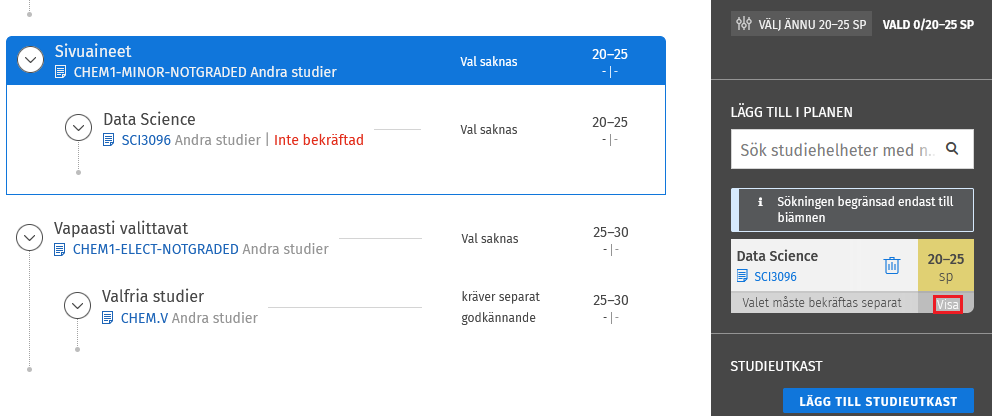Click the document icon beside CHEM1-MINOR-NOTGRADED
Screen dimensions: 992x416
(x=61, y=72)
